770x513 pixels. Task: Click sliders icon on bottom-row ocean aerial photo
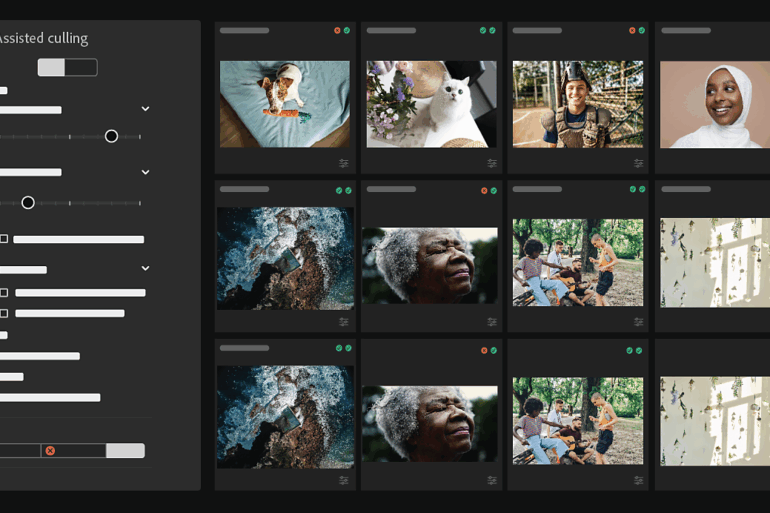pyautogui.click(x=343, y=480)
